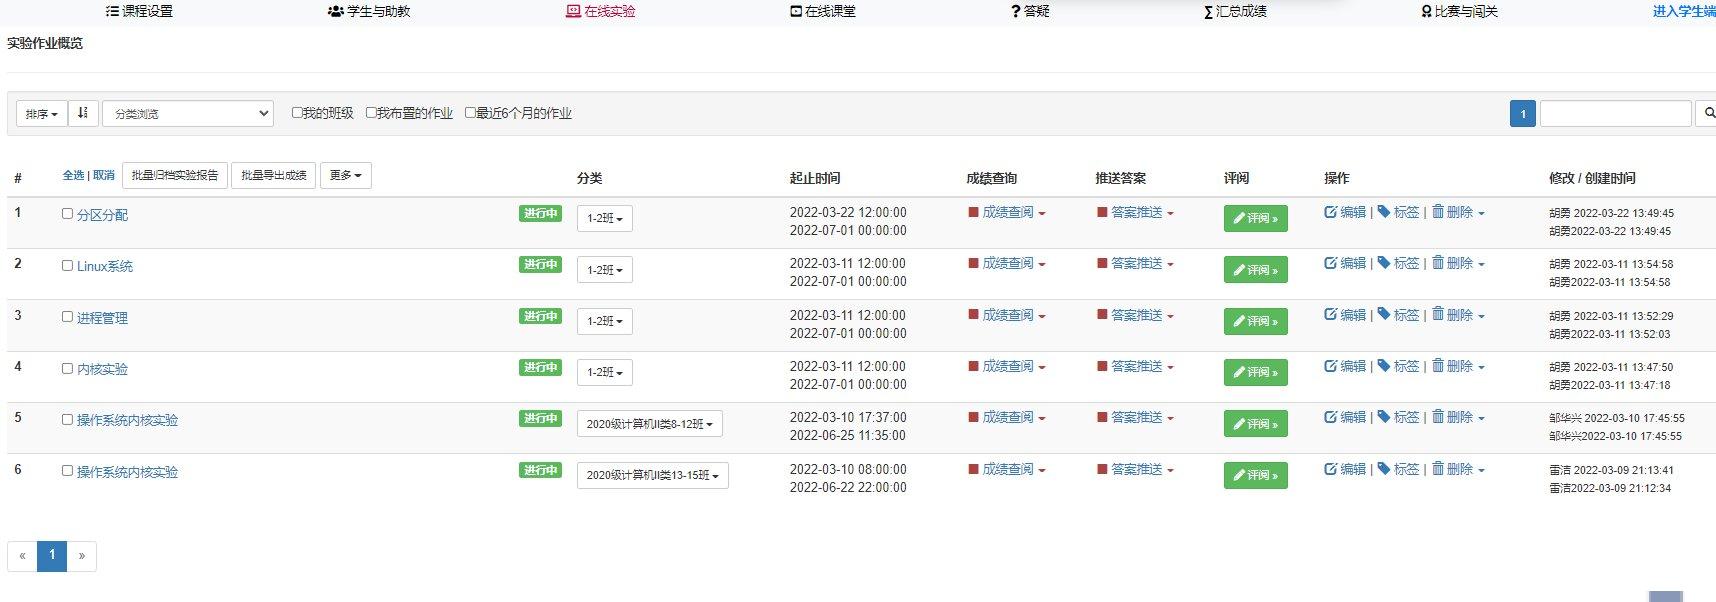1716x602 pixels.
Task: Check the box for row 6 操作系统内核实验
Action: (67, 471)
